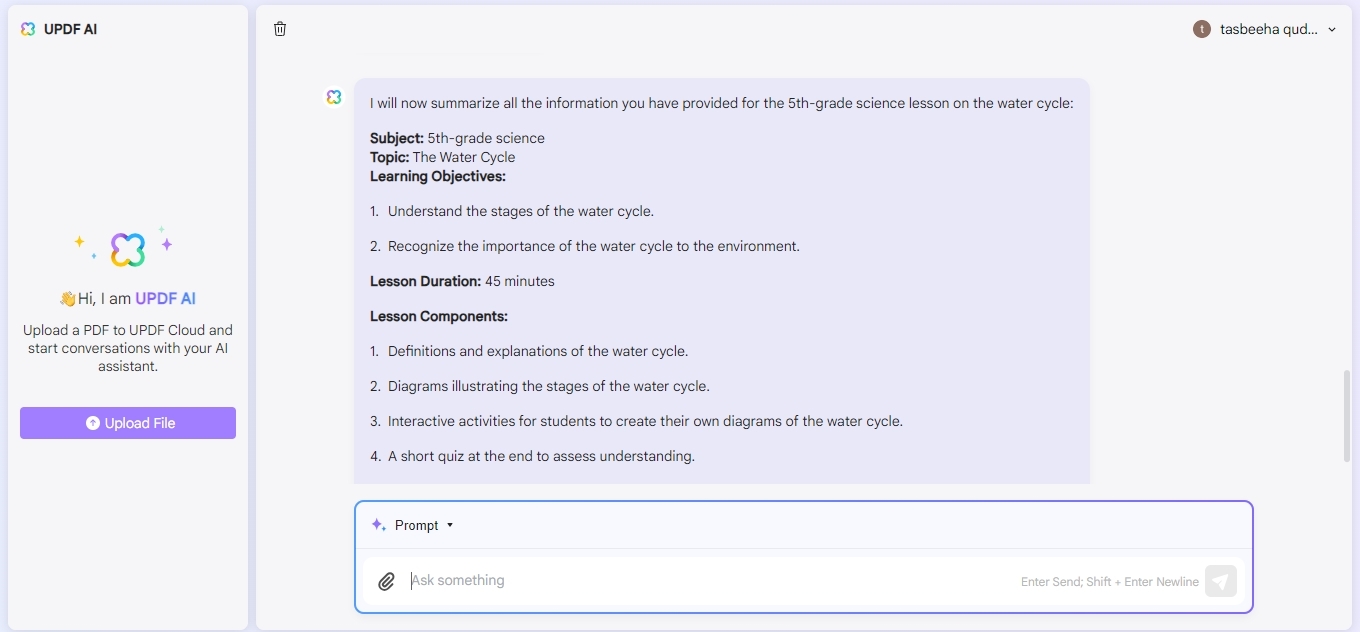This screenshot has height=632, width=1360.
Task: Attach a file with the paperclip icon
Action: [x=386, y=580]
